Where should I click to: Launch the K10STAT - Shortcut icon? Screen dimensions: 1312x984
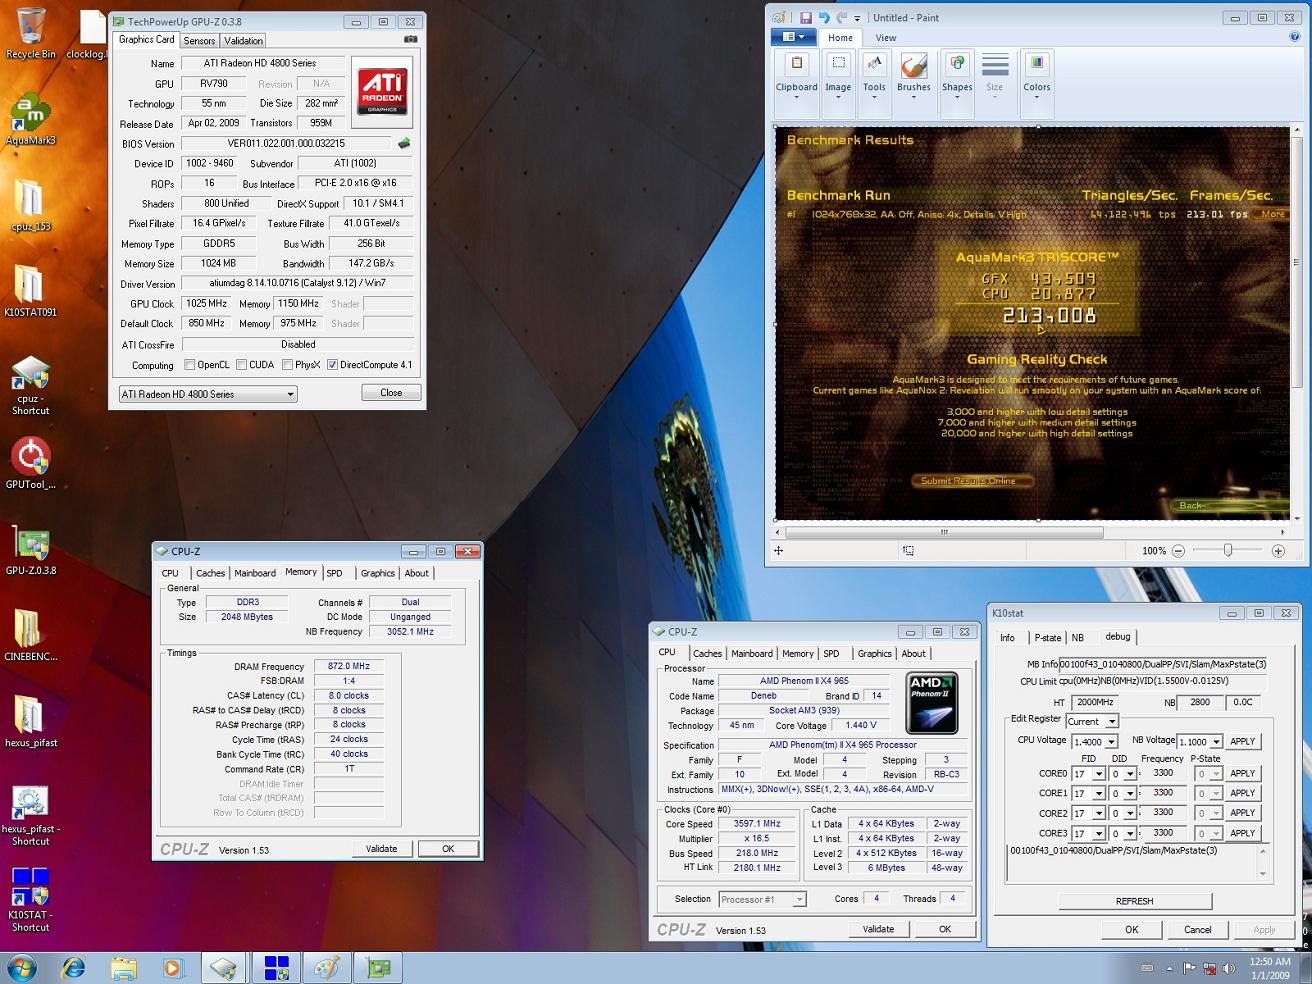click(30, 901)
